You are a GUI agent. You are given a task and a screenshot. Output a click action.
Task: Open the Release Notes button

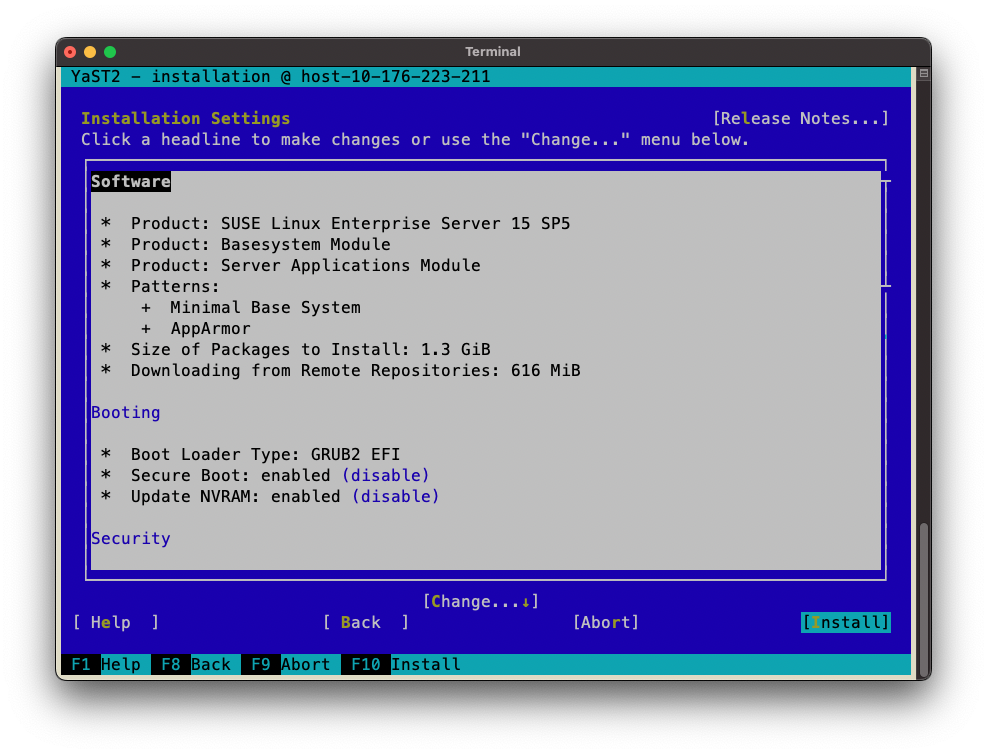(x=800, y=118)
